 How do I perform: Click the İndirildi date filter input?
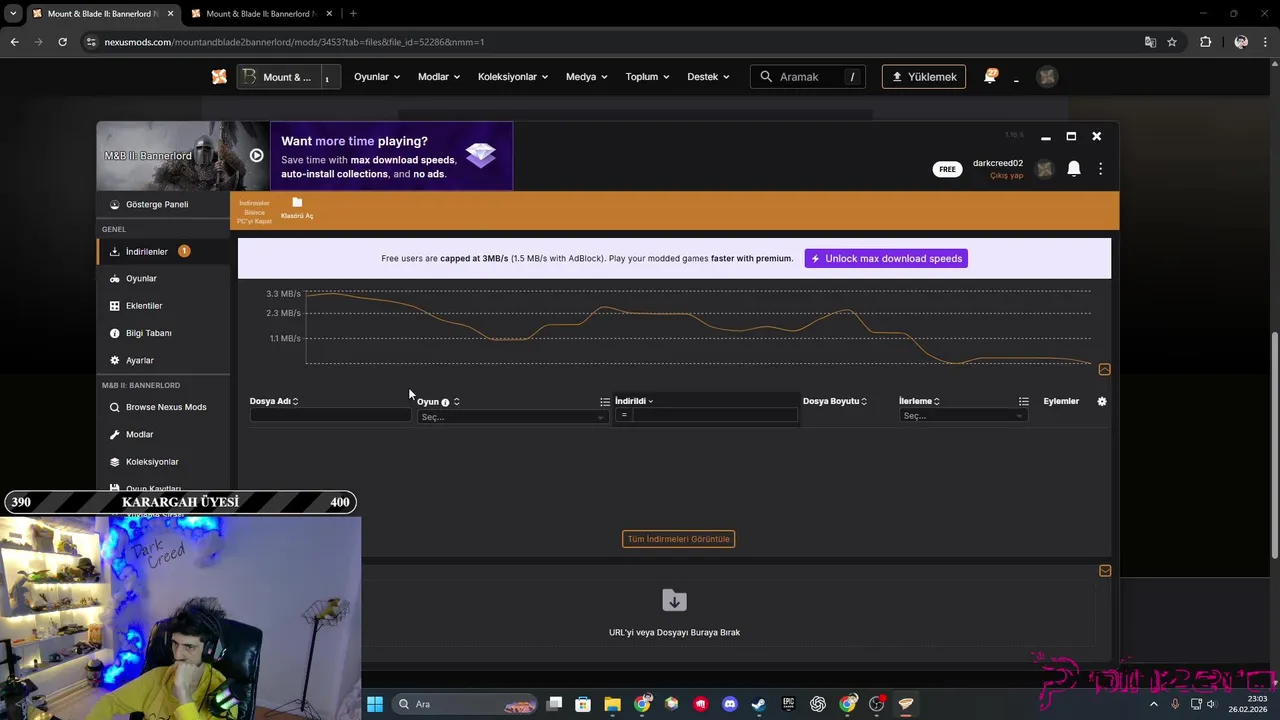(x=715, y=415)
